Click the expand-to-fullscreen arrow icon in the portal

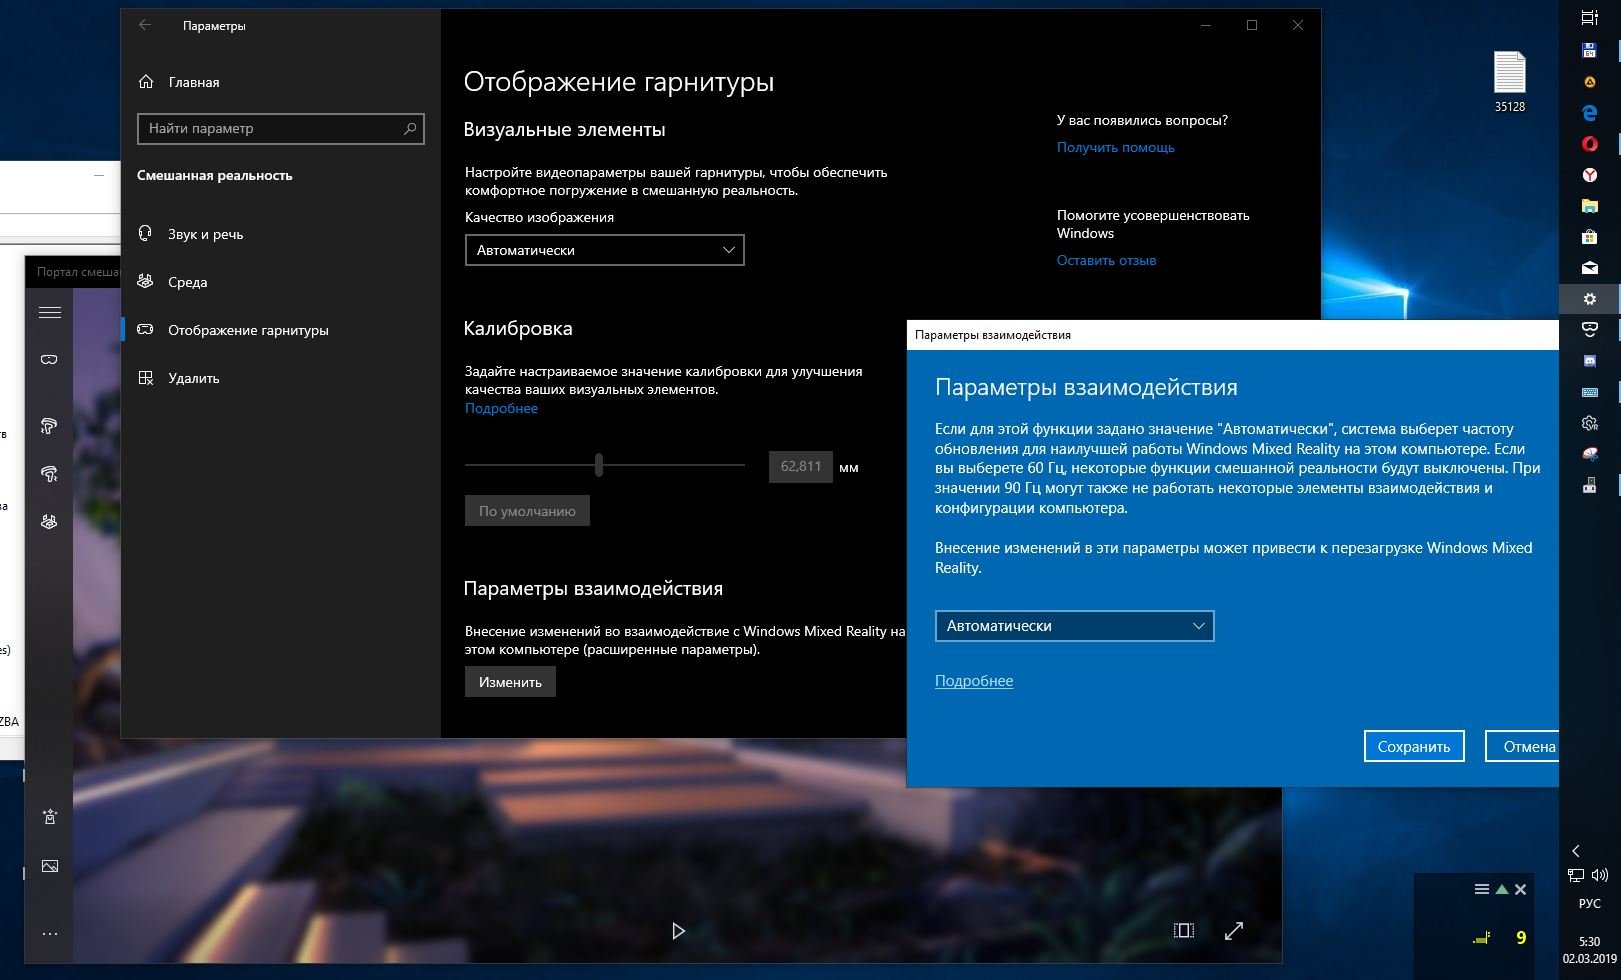1234,931
